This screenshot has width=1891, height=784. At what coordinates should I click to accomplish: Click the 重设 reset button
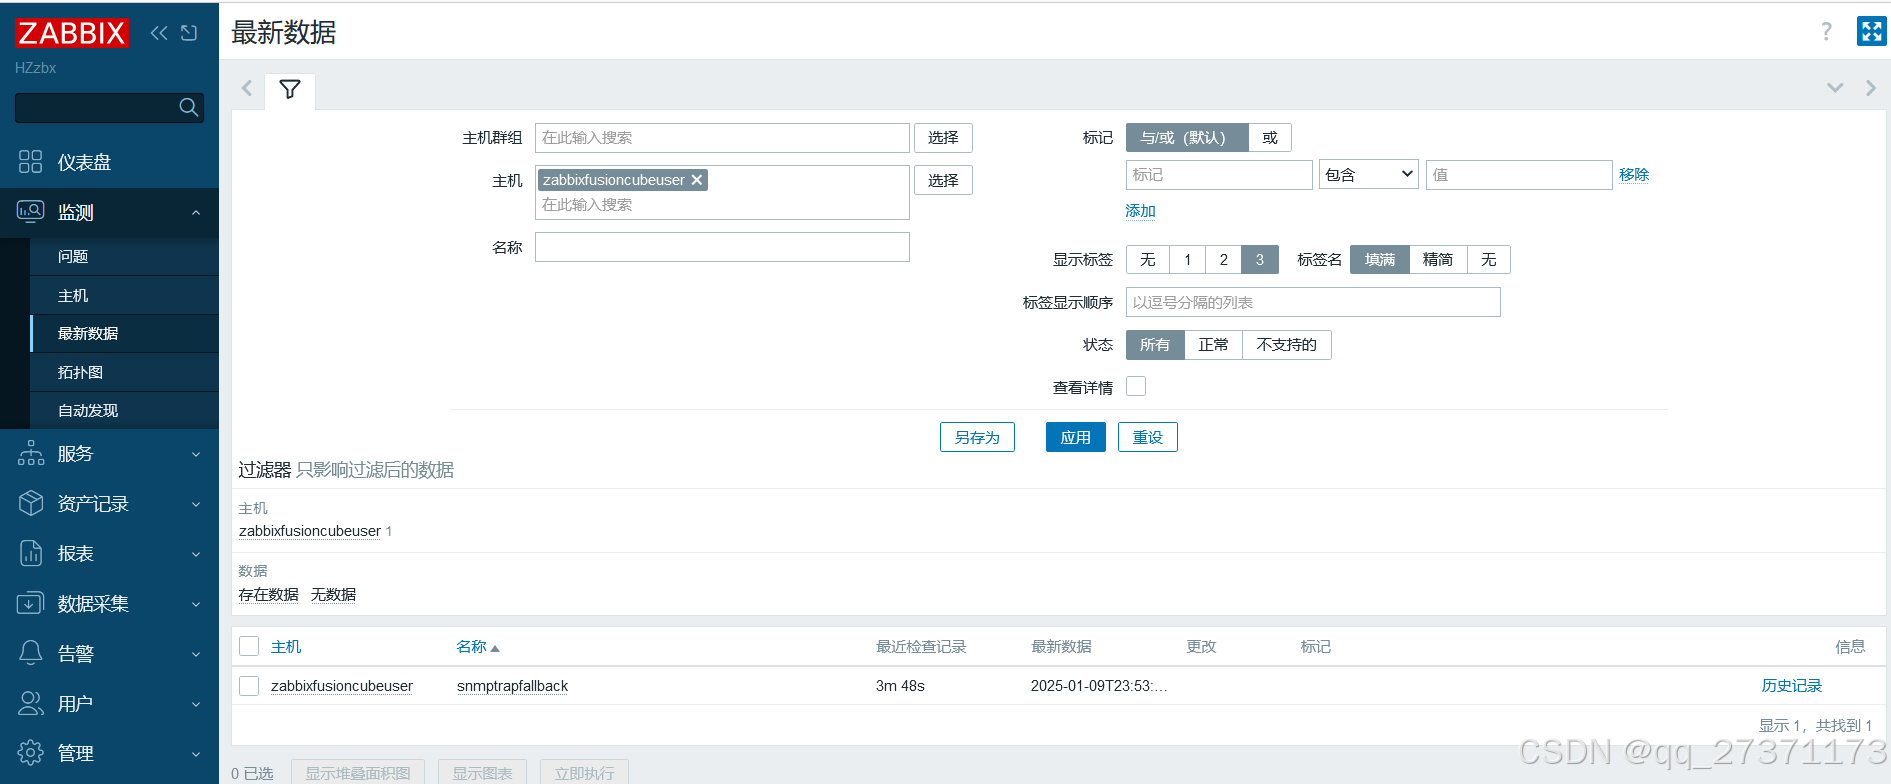tap(1148, 437)
